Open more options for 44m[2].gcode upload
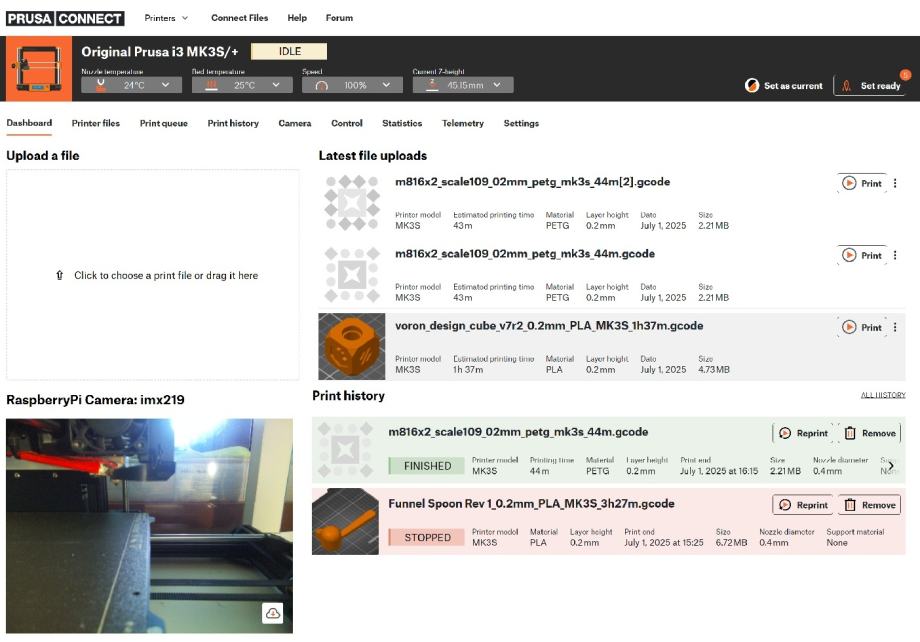 [895, 184]
